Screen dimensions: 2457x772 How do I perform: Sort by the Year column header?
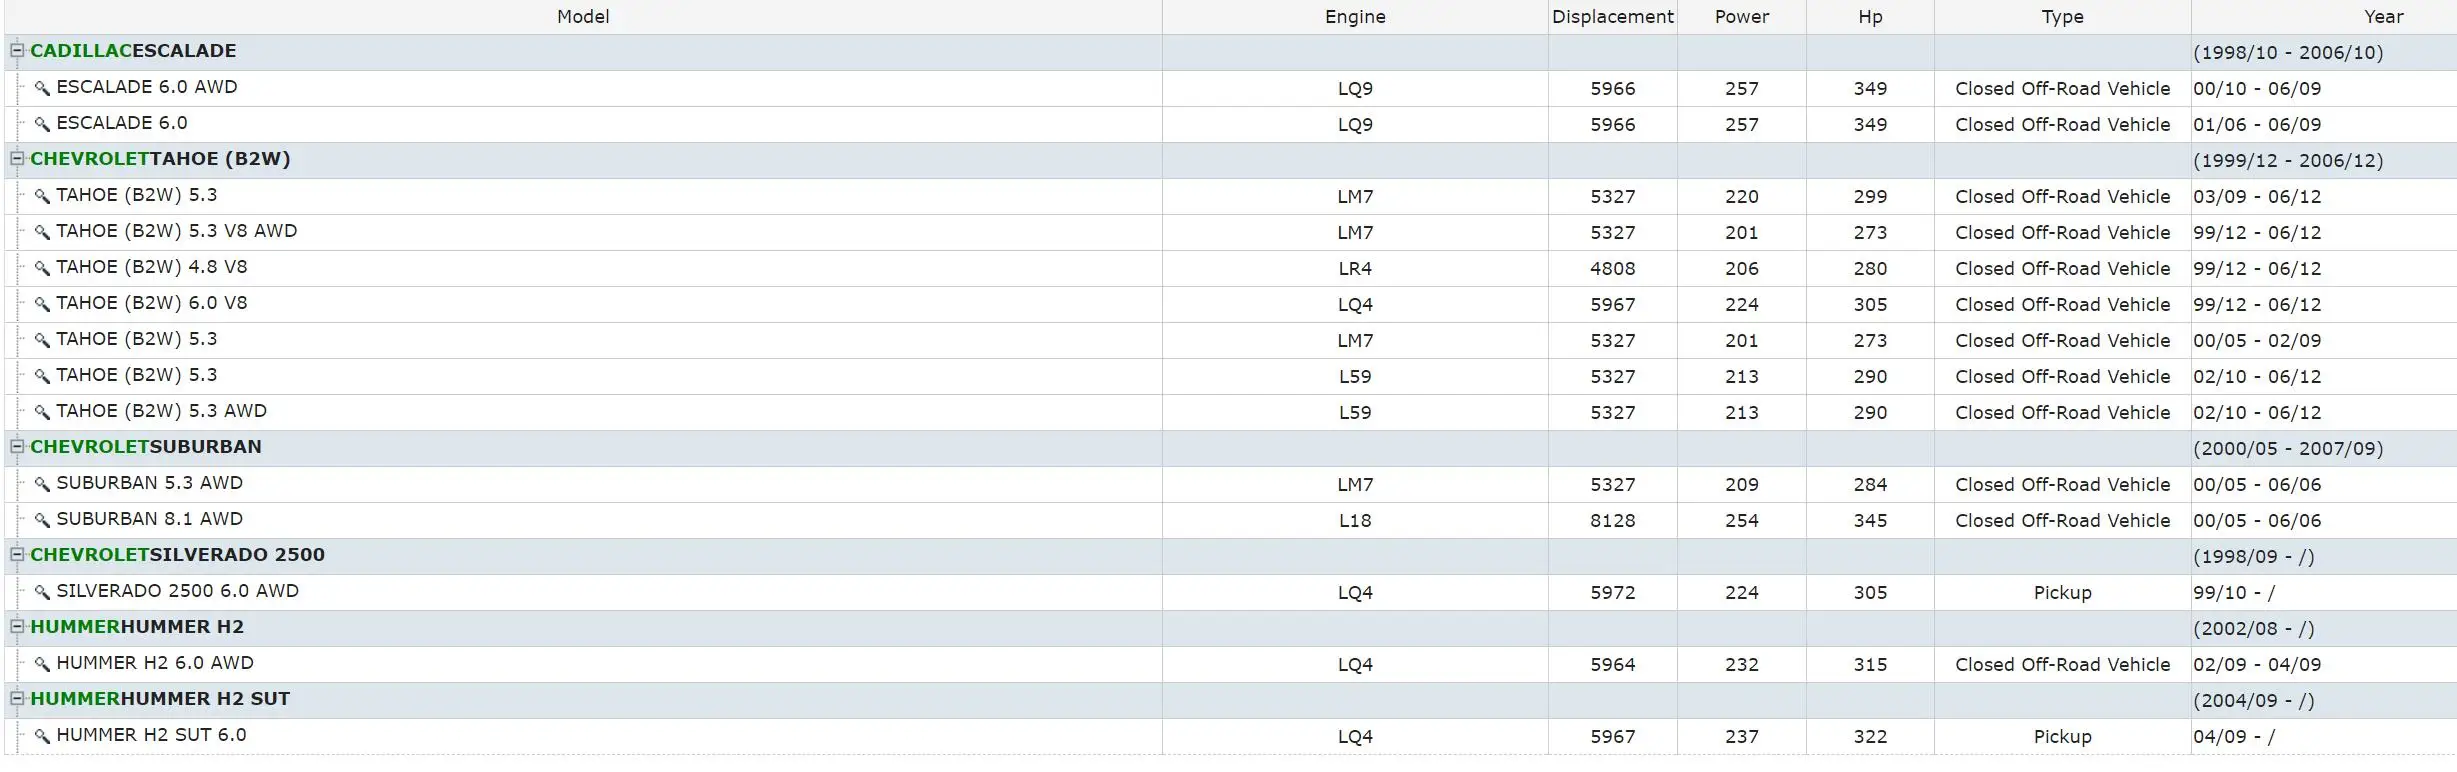(x=2324, y=17)
